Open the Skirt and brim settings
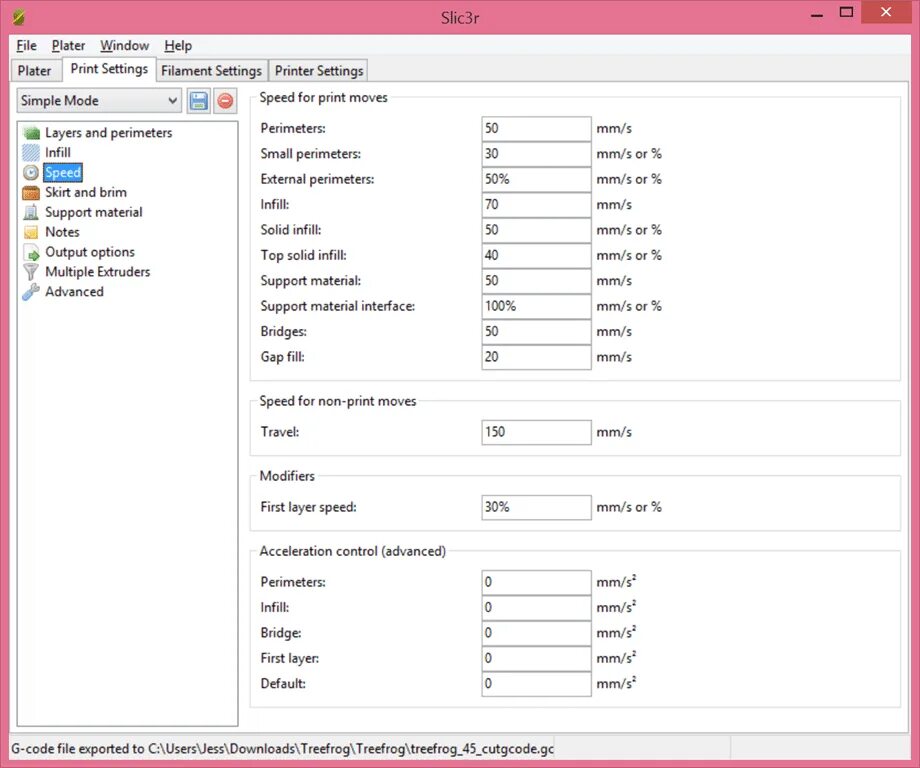920x768 pixels. click(86, 192)
